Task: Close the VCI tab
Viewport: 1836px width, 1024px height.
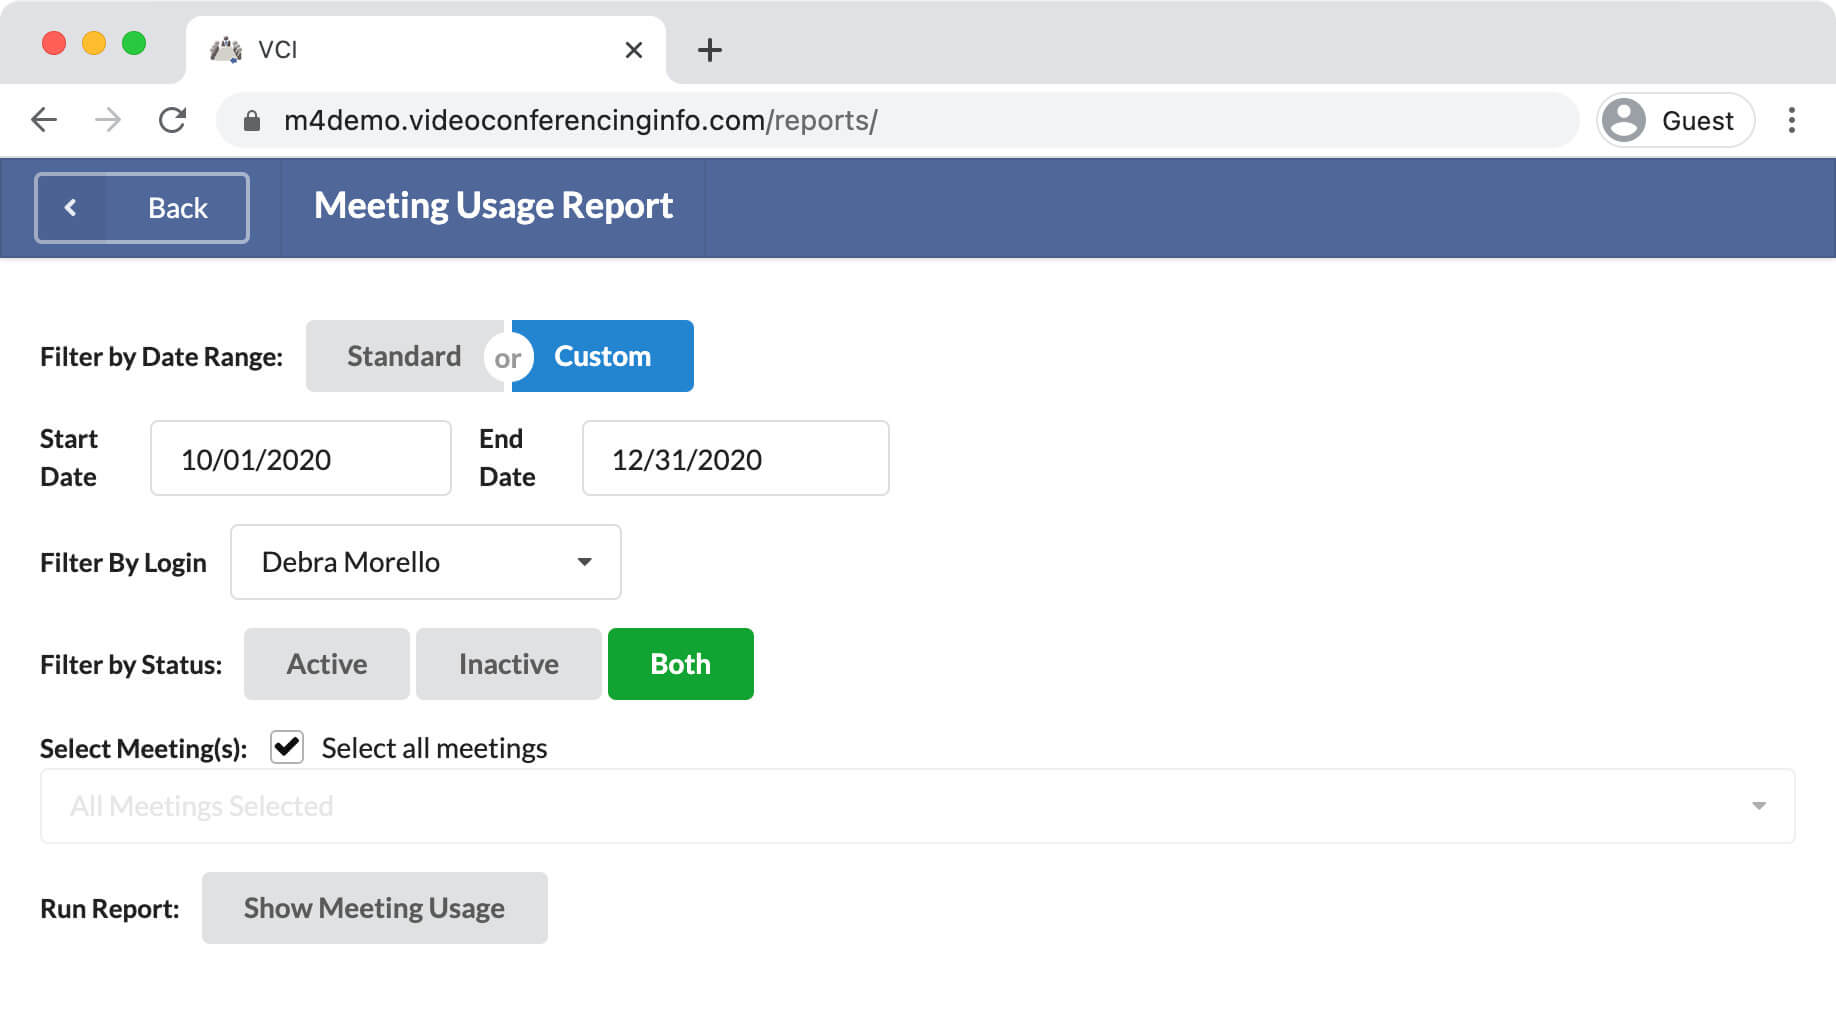Action: (633, 50)
